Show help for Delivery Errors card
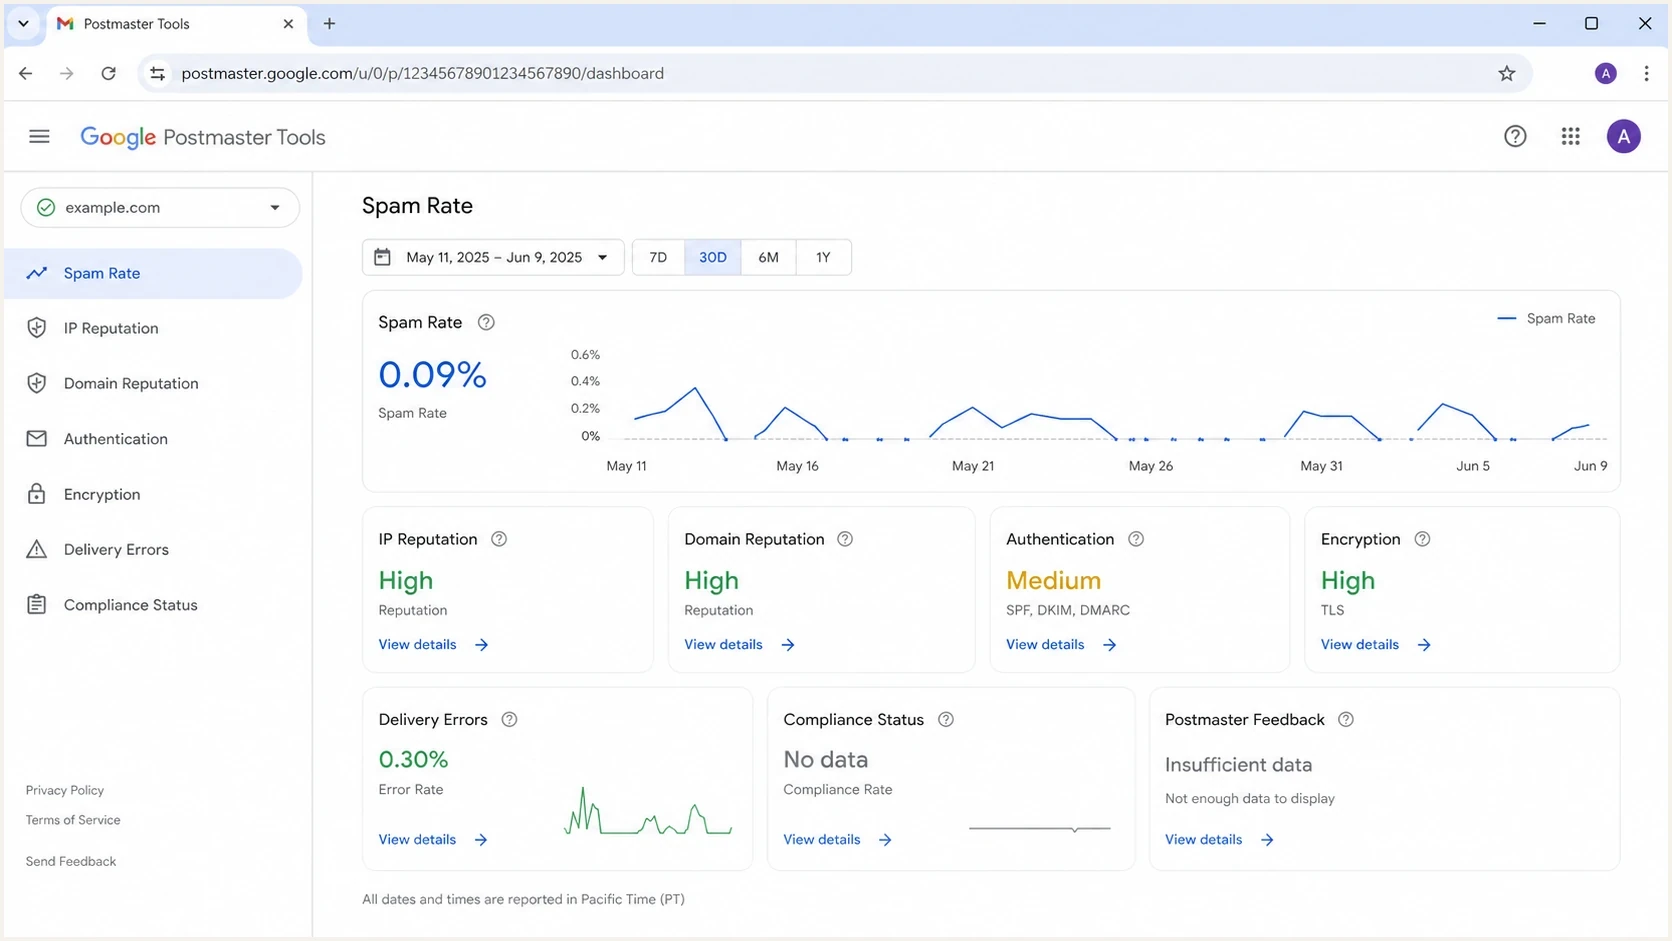Viewport: 1672px width, 941px height. [509, 719]
